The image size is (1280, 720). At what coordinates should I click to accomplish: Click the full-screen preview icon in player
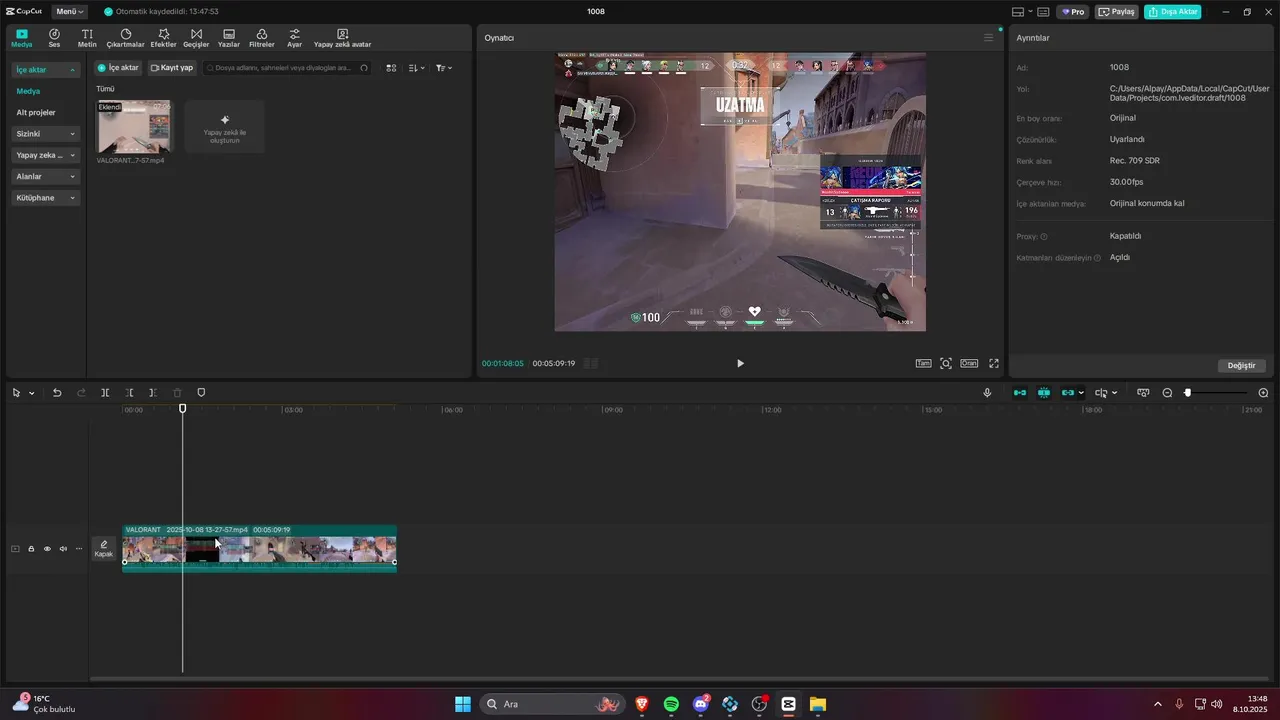pos(994,363)
